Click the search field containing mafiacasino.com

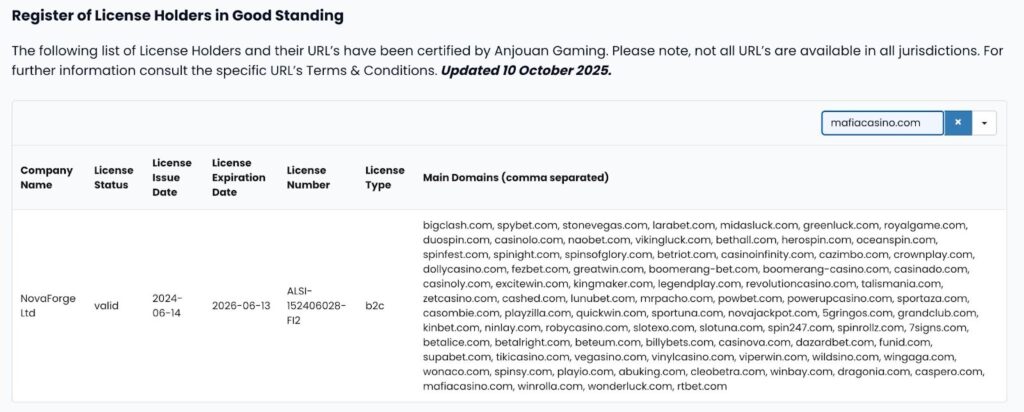tap(881, 122)
